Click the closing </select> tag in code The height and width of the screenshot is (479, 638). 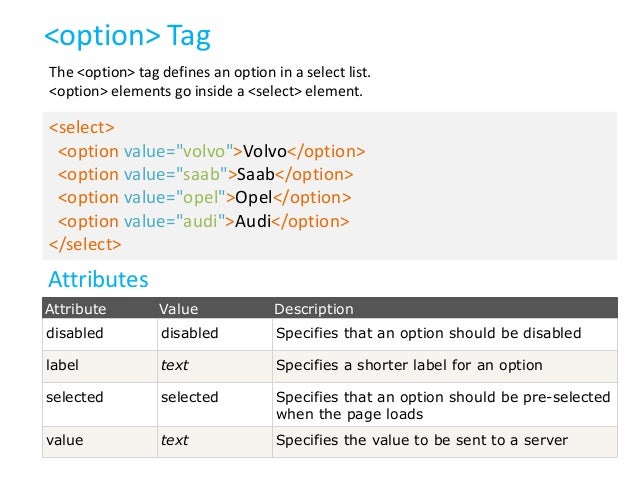coord(85,245)
